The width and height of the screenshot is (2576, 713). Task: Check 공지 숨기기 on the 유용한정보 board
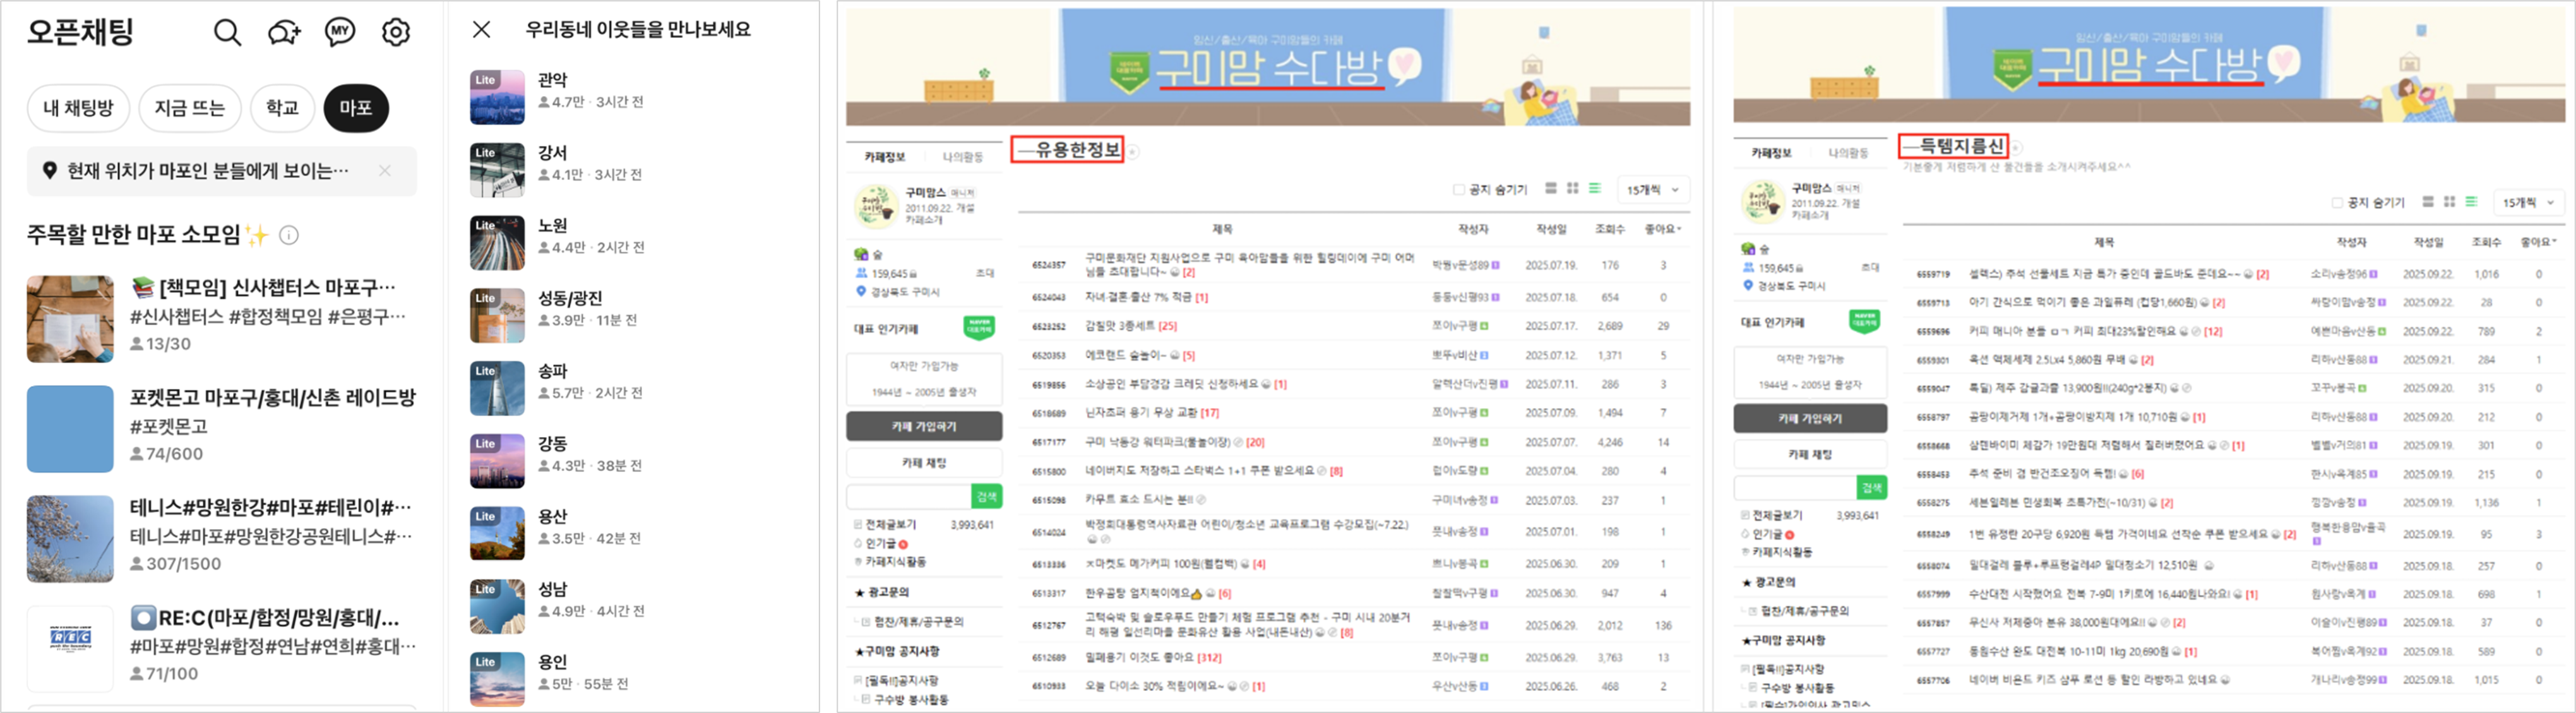click(x=1458, y=190)
